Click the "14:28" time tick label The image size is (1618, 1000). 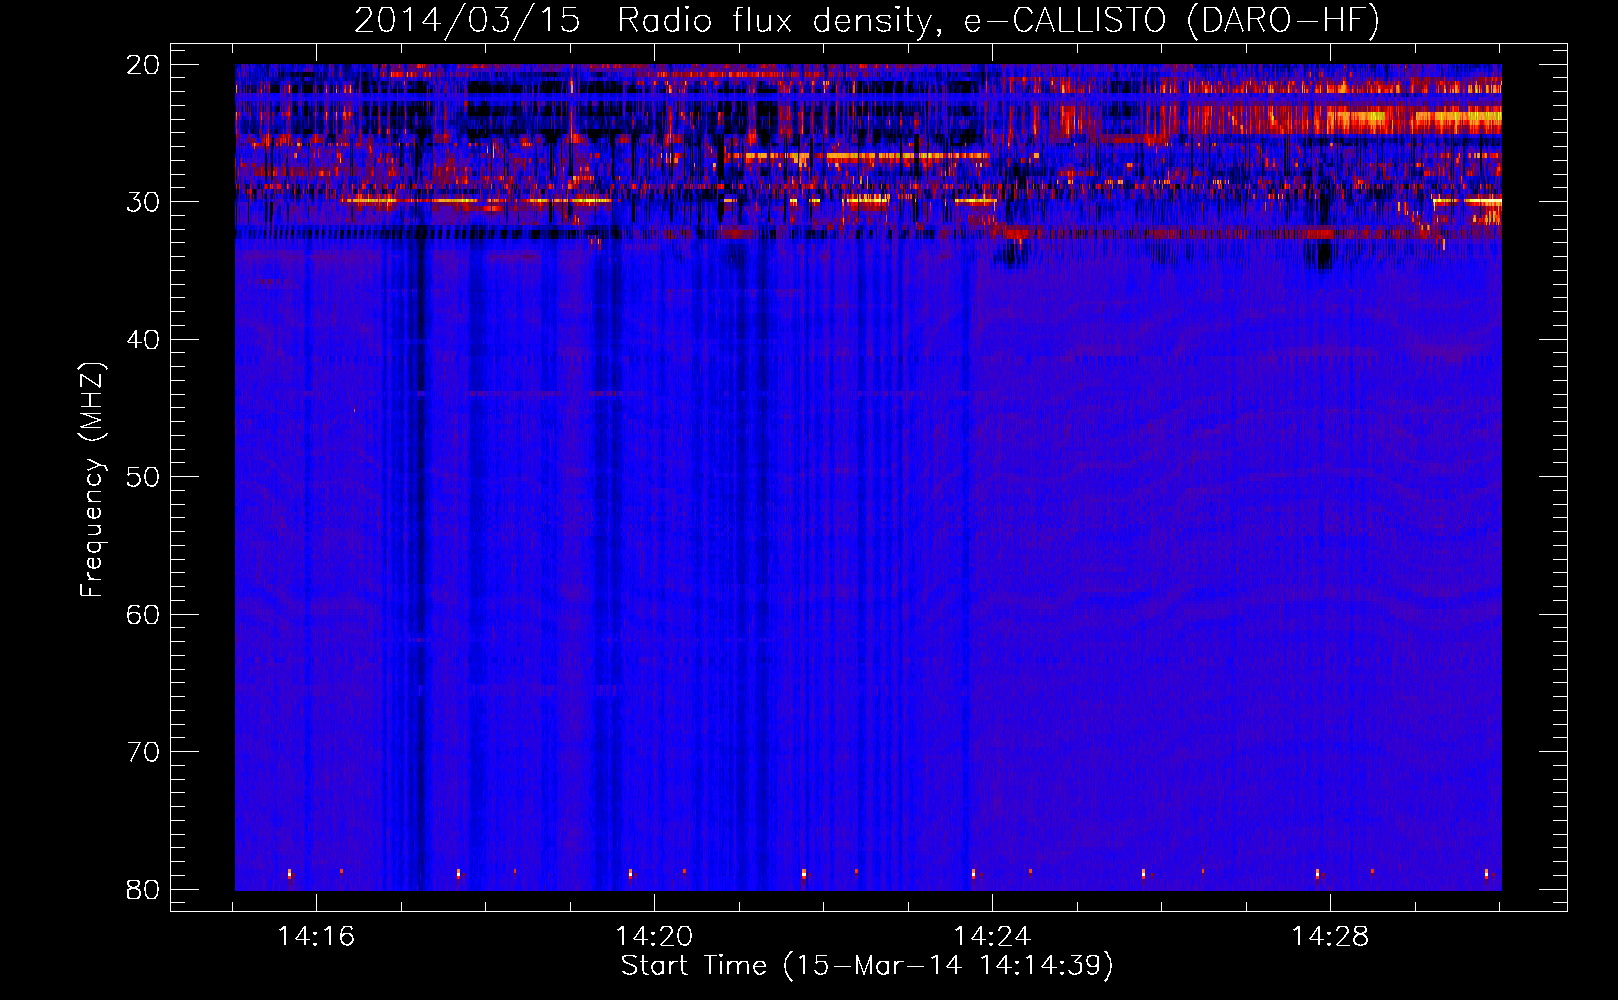pos(1330,937)
